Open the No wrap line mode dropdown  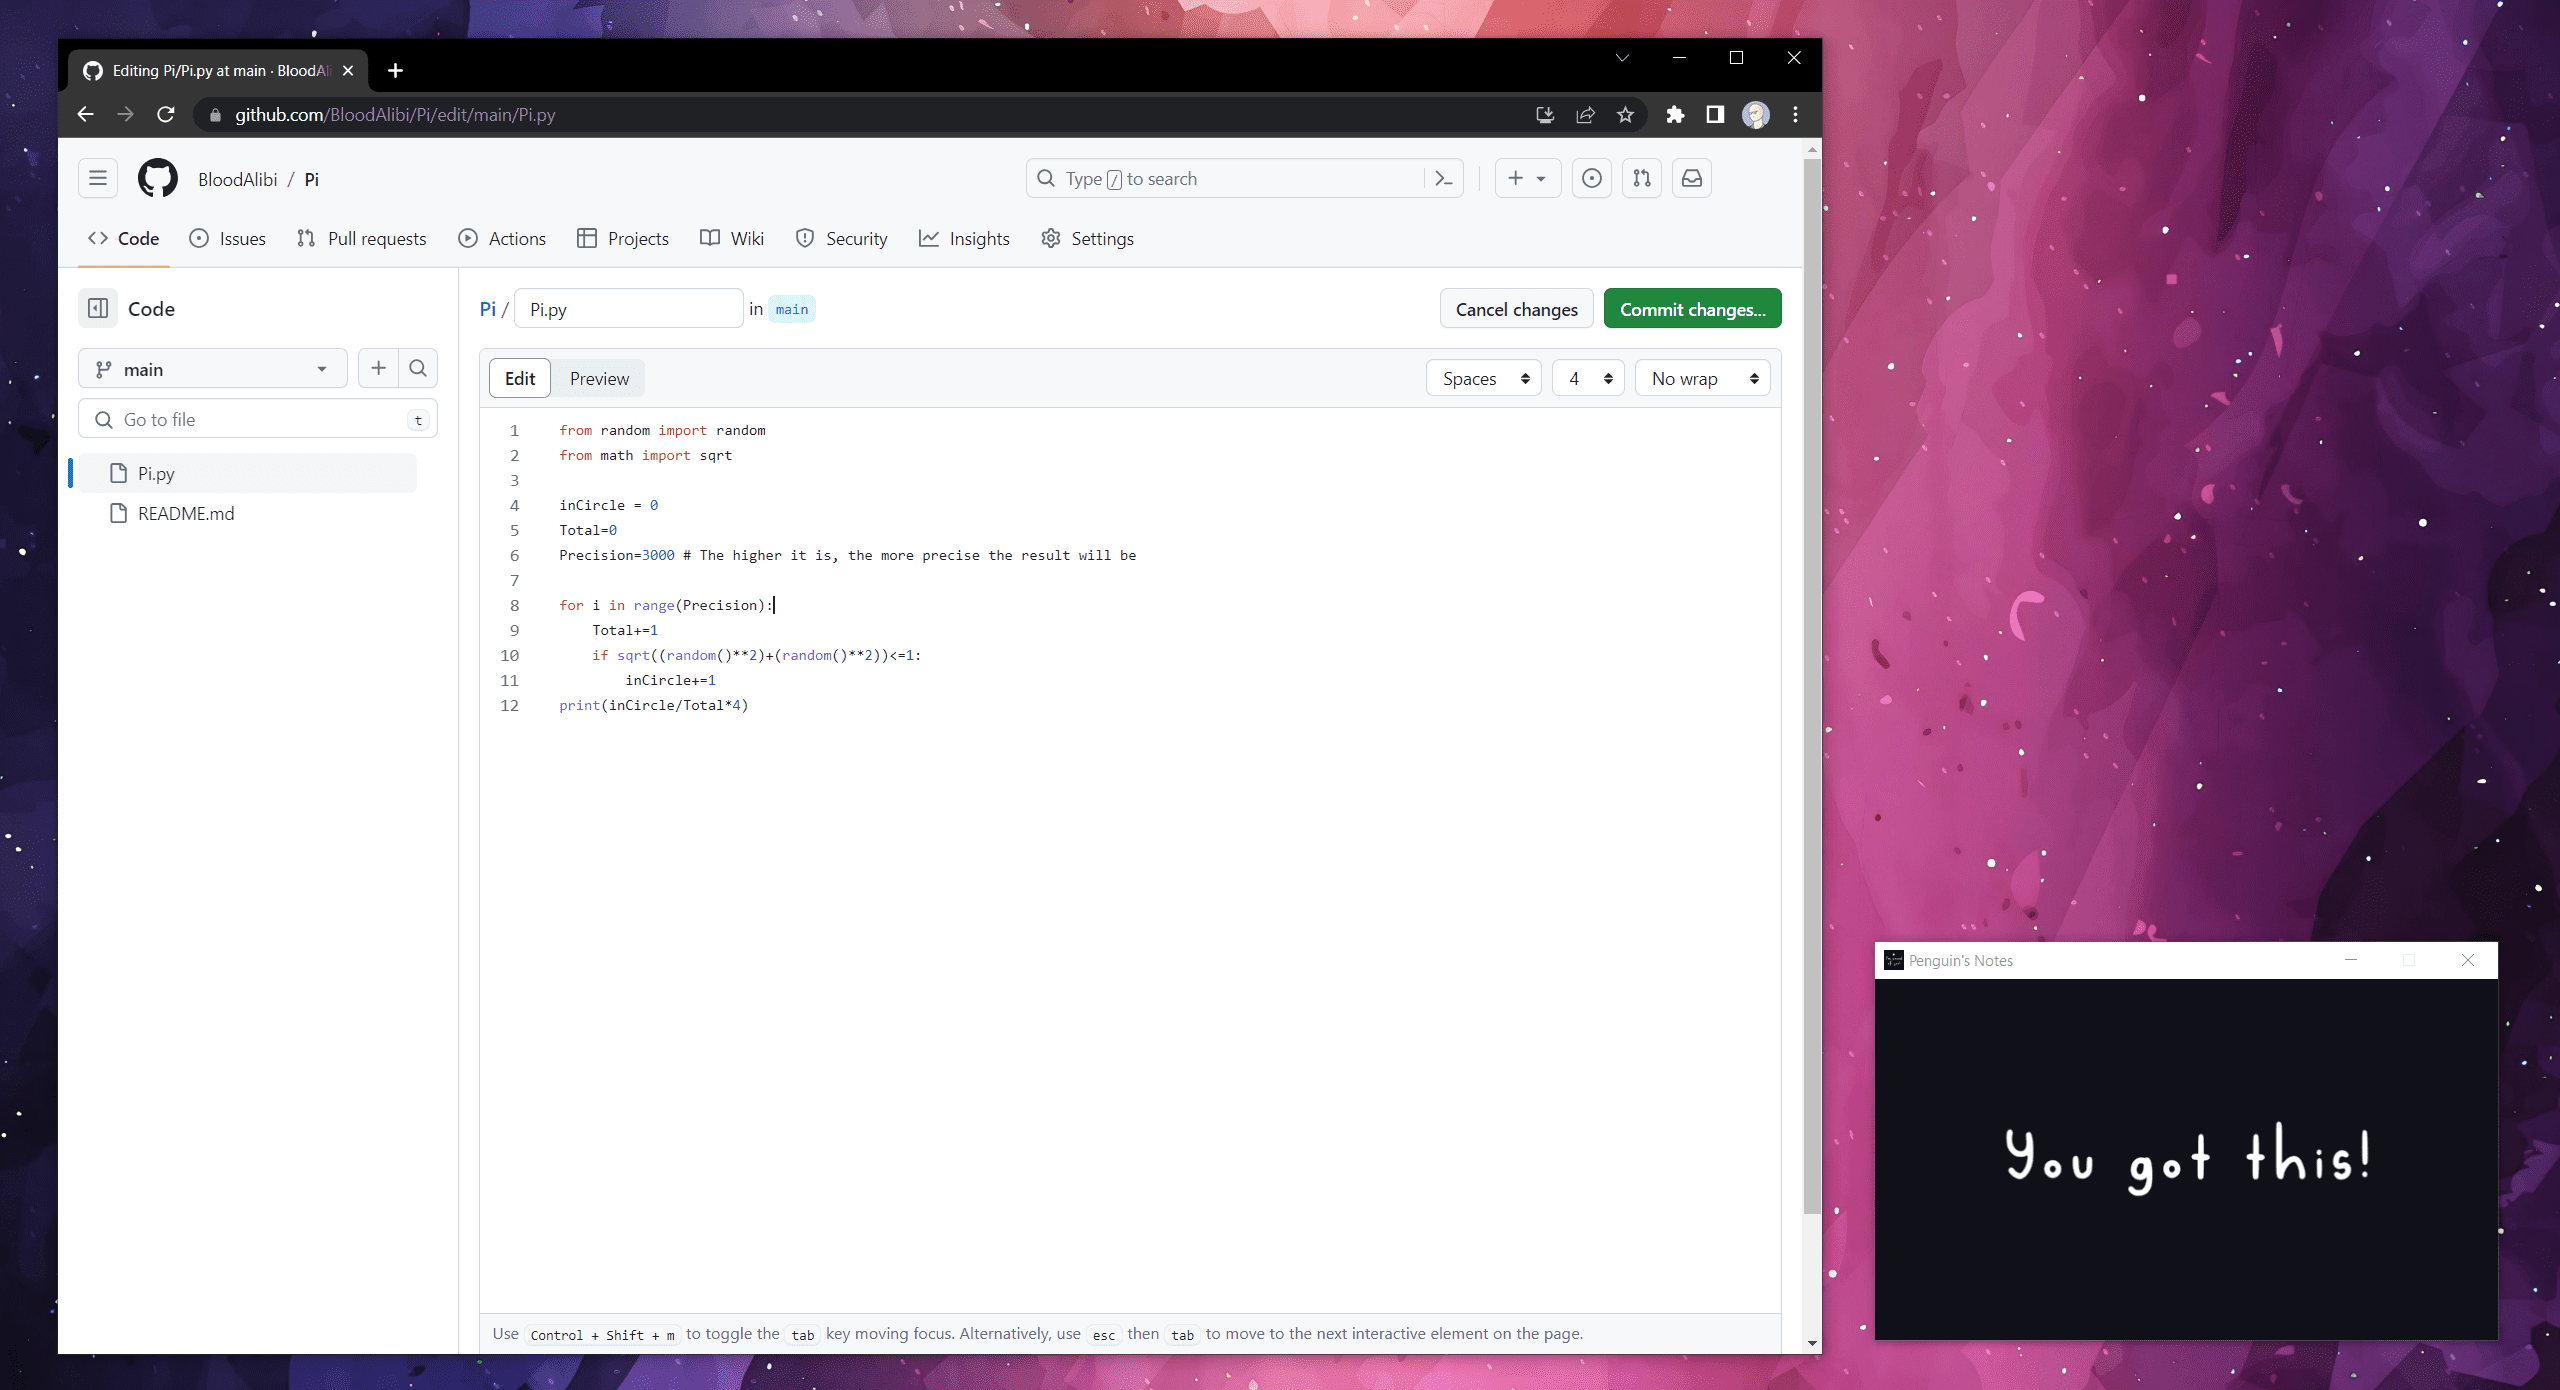(x=1703, y=378)
